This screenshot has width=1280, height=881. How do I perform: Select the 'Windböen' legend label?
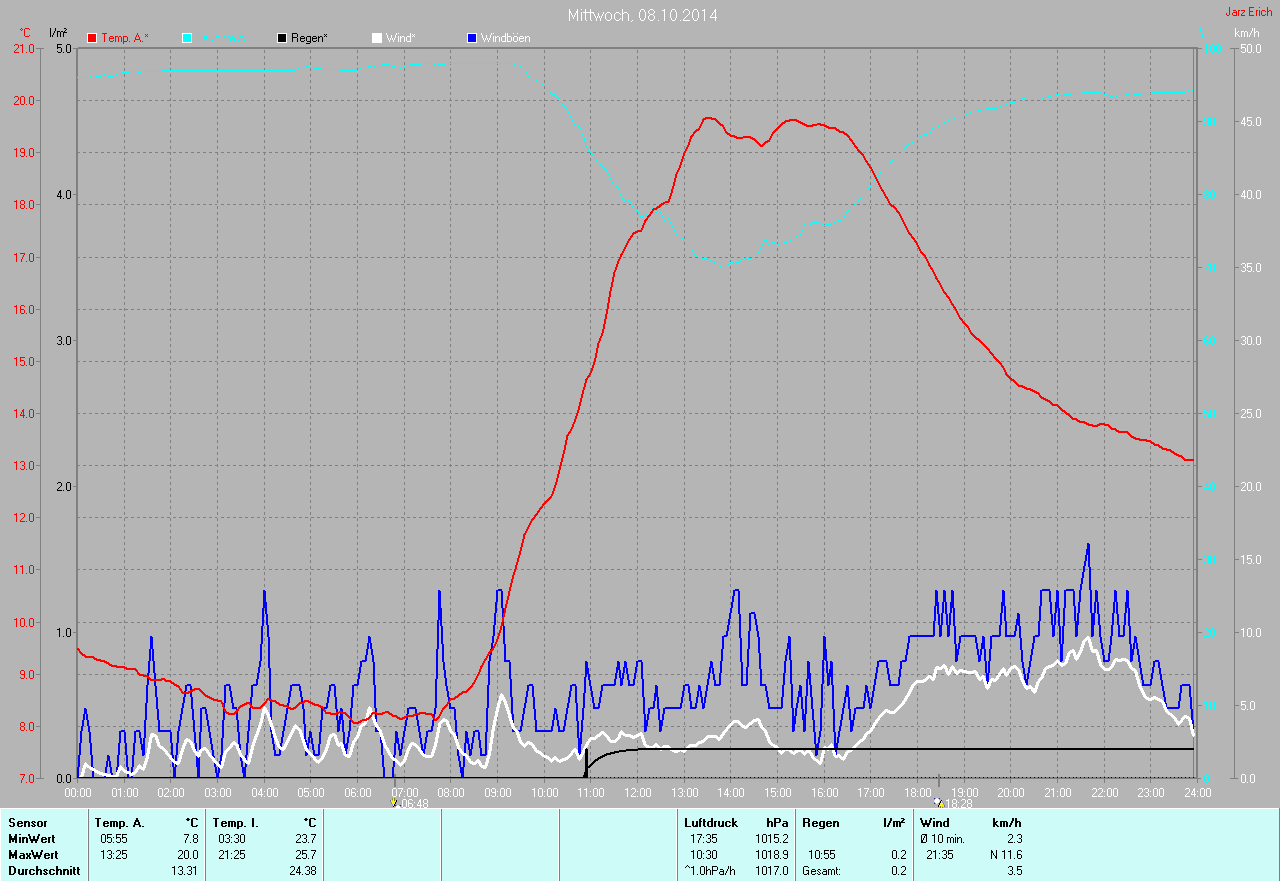pyautogui.click(x=506, y=38)
